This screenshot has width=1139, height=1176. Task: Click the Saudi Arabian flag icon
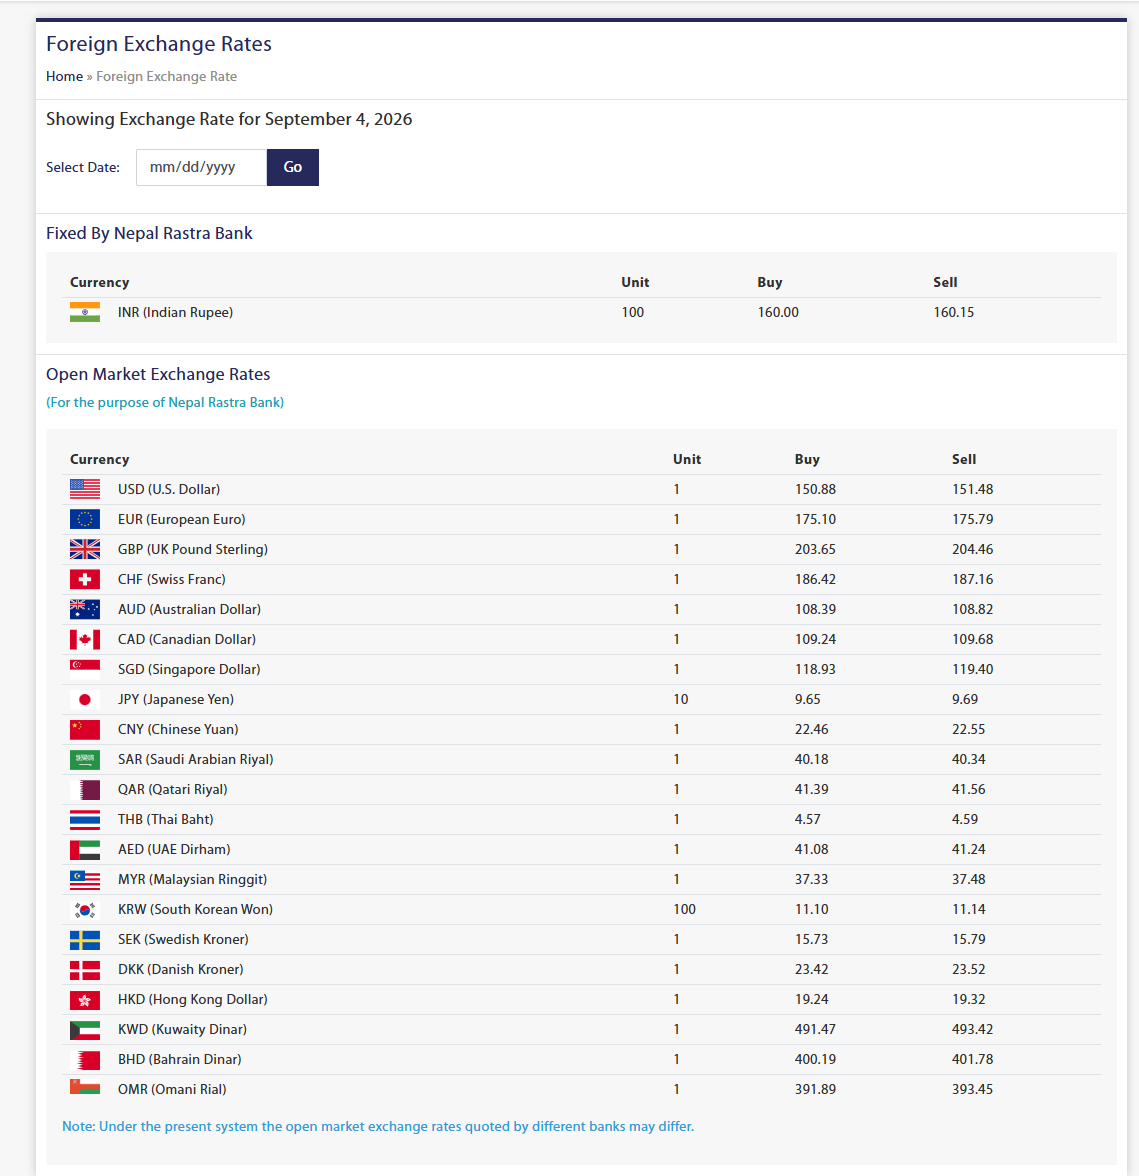85,759
